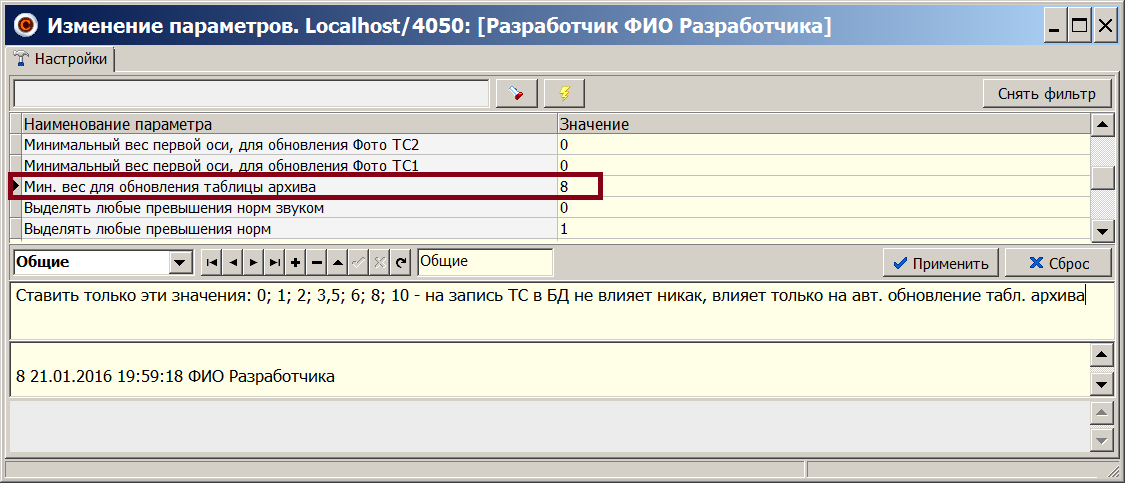
Task: Delete record with minus button
Action: [316, 263]
